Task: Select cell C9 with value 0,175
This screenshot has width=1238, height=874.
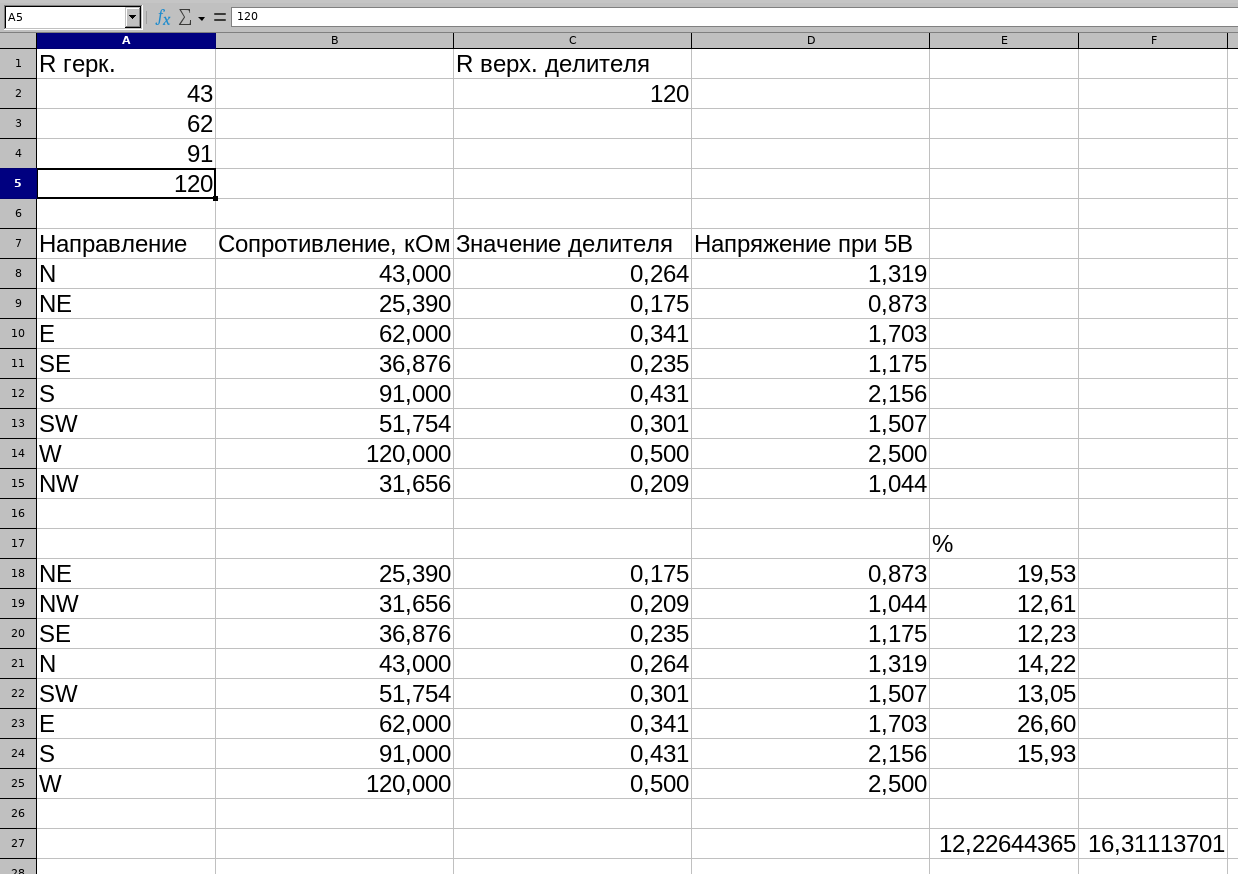Action: point(572,304)
